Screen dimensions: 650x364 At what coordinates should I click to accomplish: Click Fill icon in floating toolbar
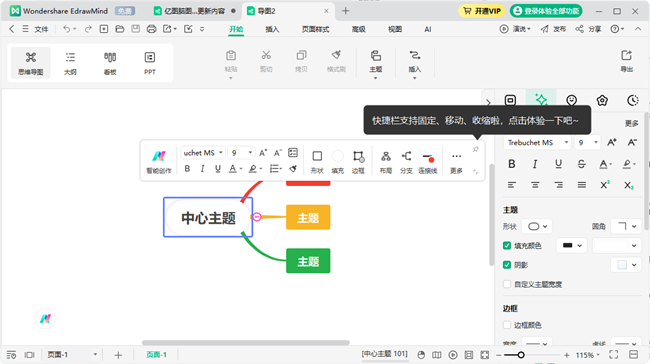point(337,161)
